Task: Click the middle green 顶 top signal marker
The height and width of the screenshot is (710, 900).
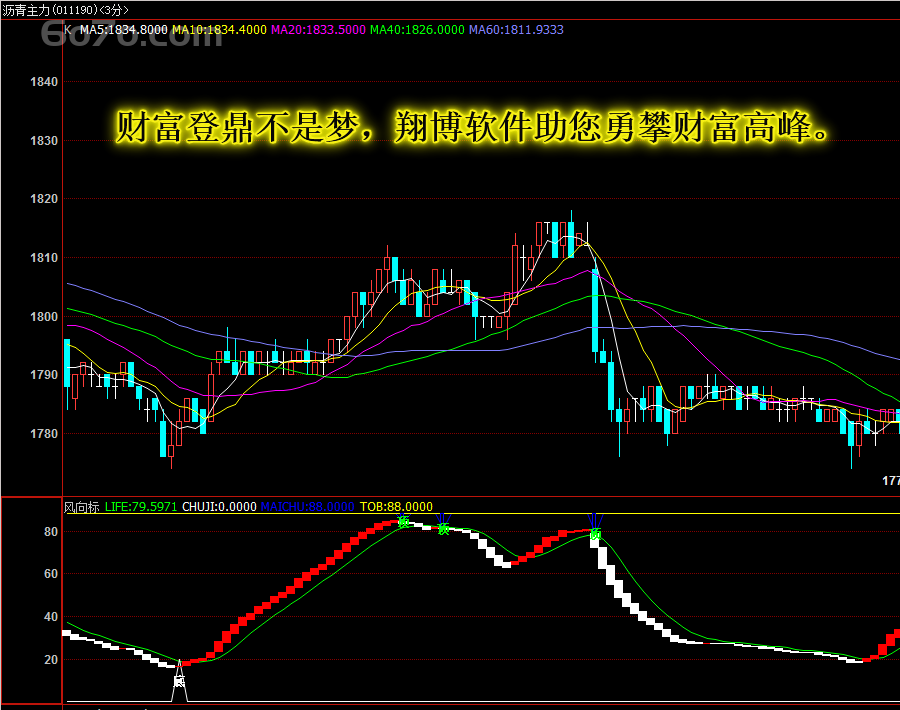Action: click(x=443, y=529)
